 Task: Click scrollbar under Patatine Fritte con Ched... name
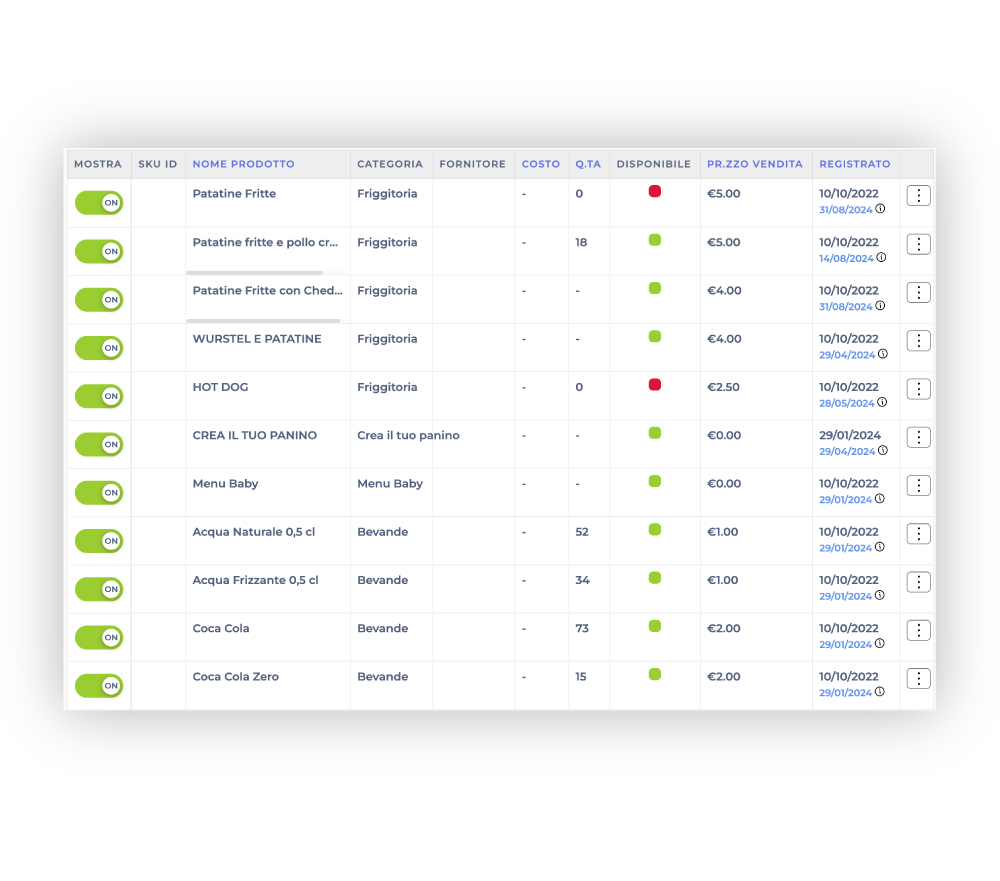(264, 321)
